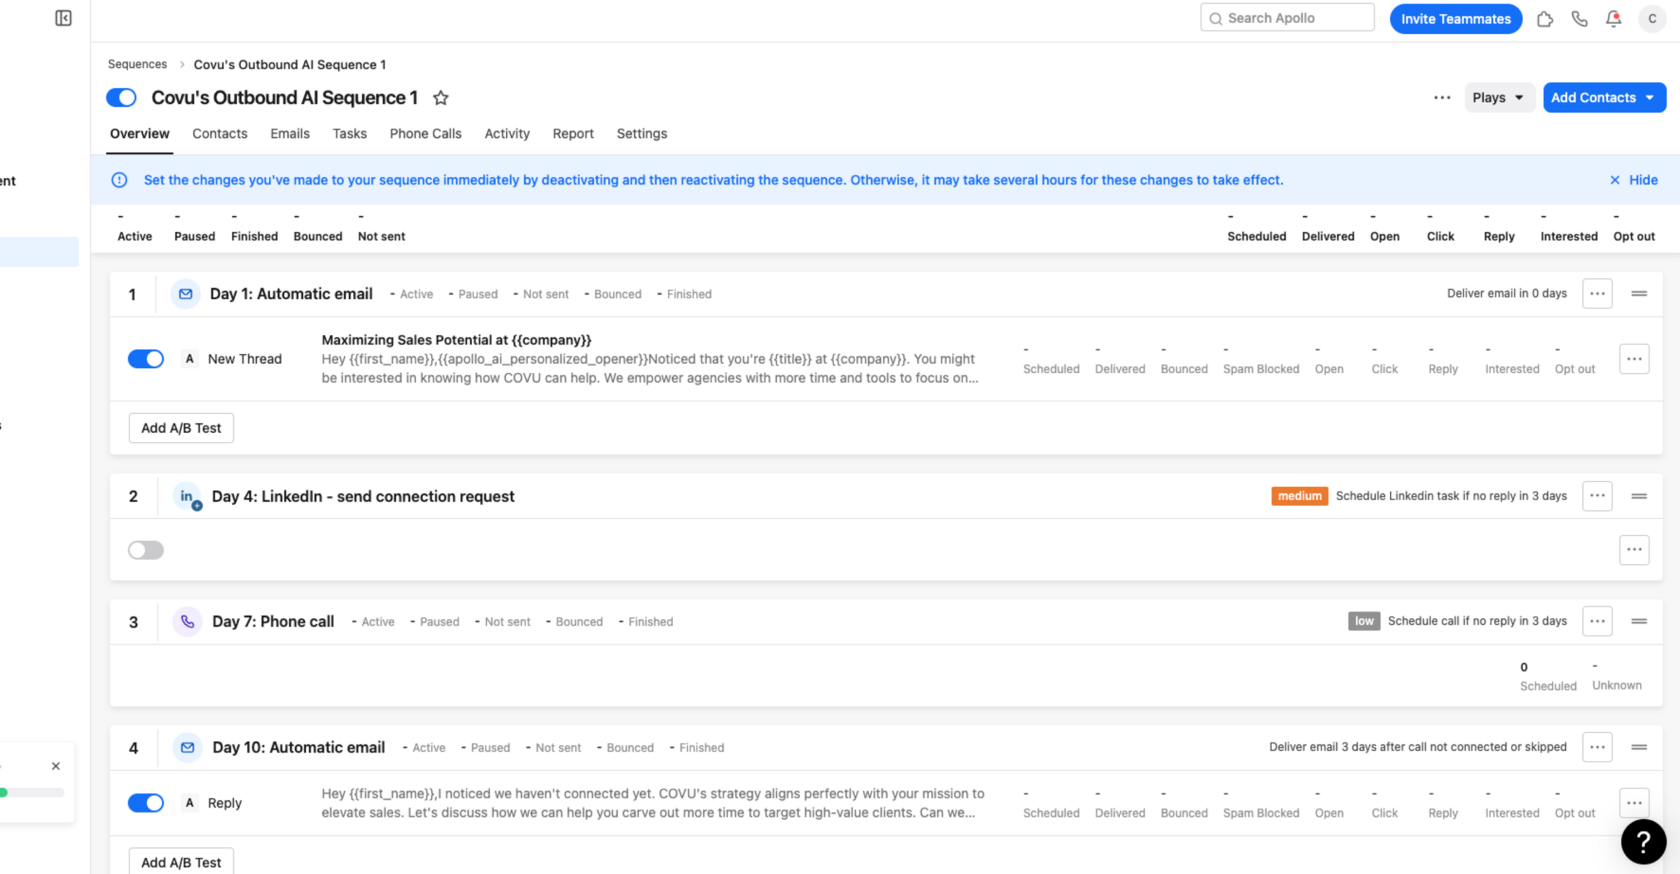
Task: Open the sequence more options ellipsis beside Plays
Action: 1442,98
